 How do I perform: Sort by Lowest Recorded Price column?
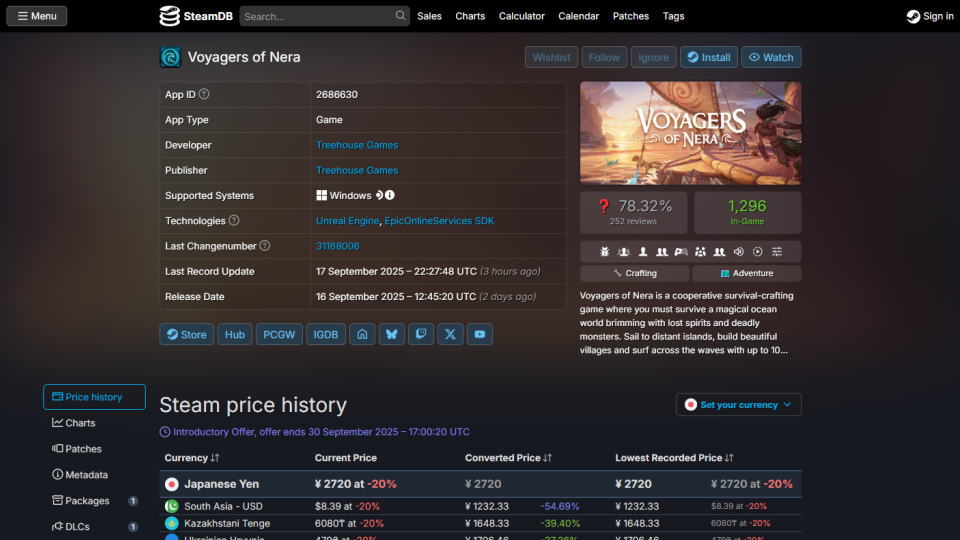click(674, 458)
